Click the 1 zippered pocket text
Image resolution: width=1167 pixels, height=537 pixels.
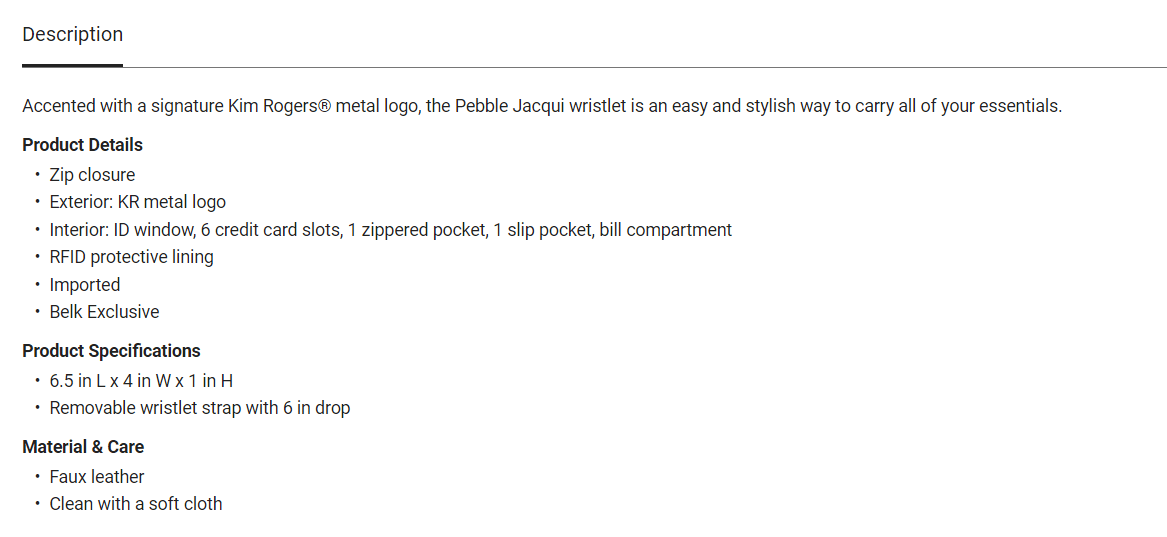click(416, 230)
